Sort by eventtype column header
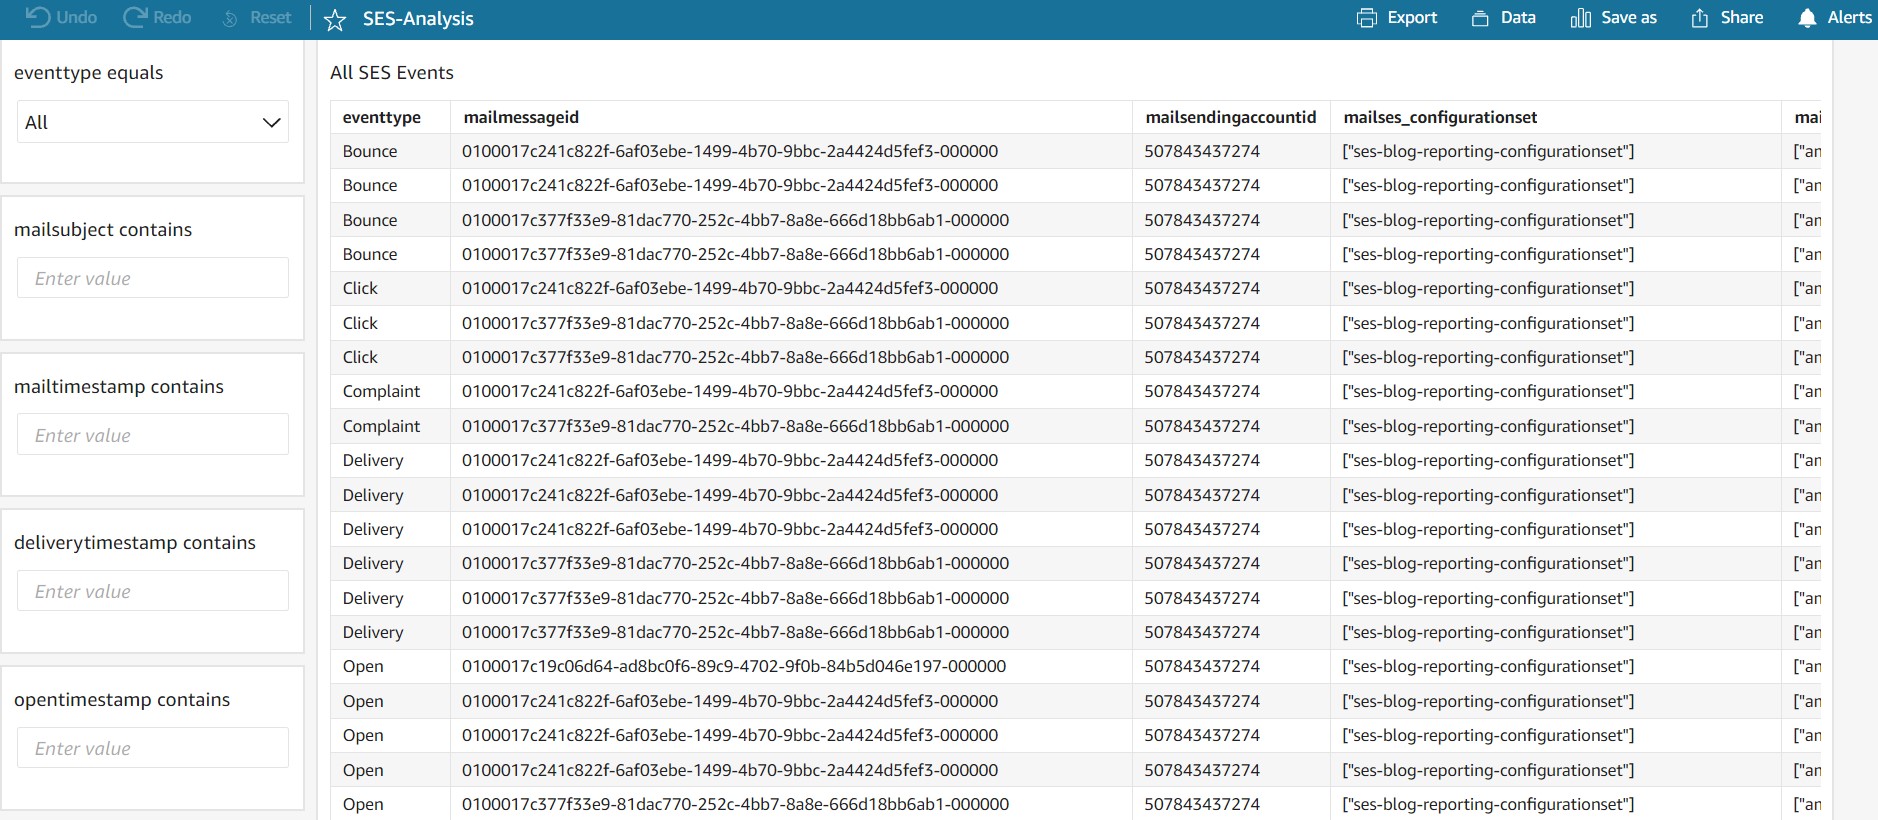This screenshot has height=820, width=1878. click(x=382, y=117)
